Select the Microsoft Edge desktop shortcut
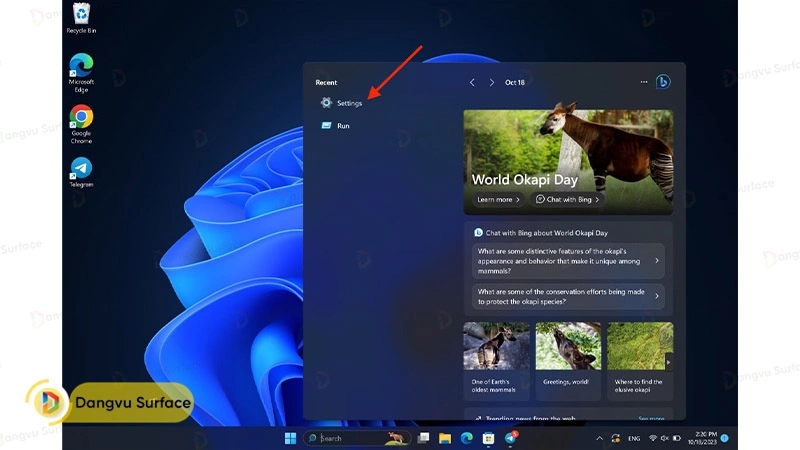Viewport: 800px width, 450px height. 81,73
